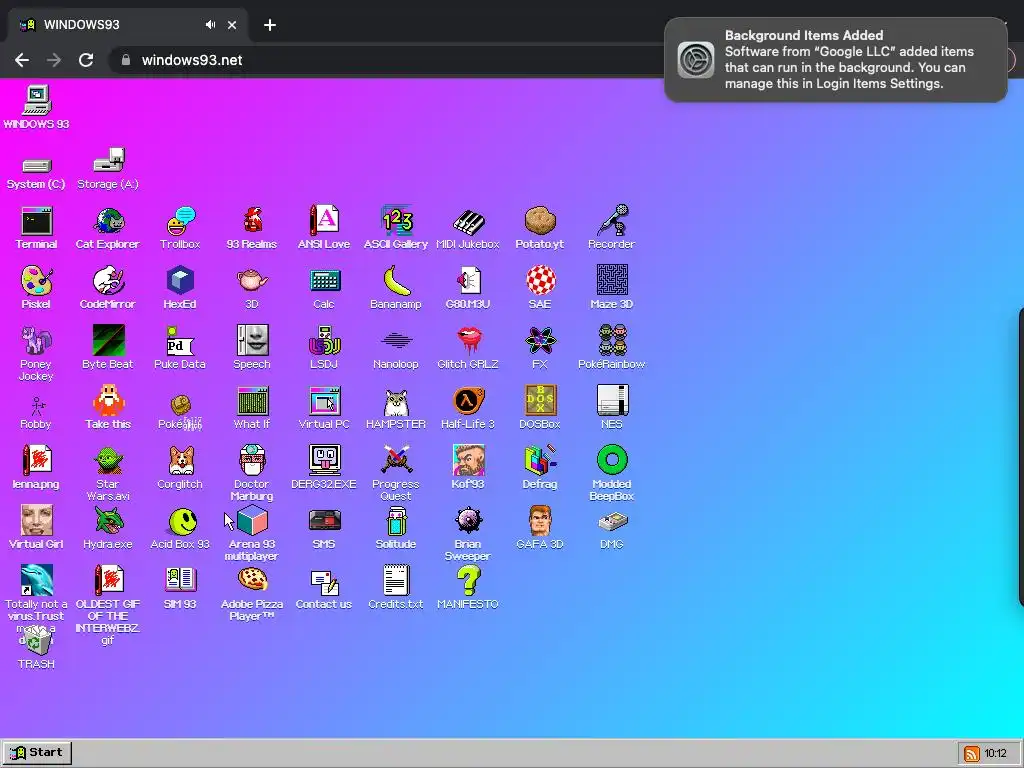Select the FX atom icon
This screenshot has width=1024, height=768.
539,342
